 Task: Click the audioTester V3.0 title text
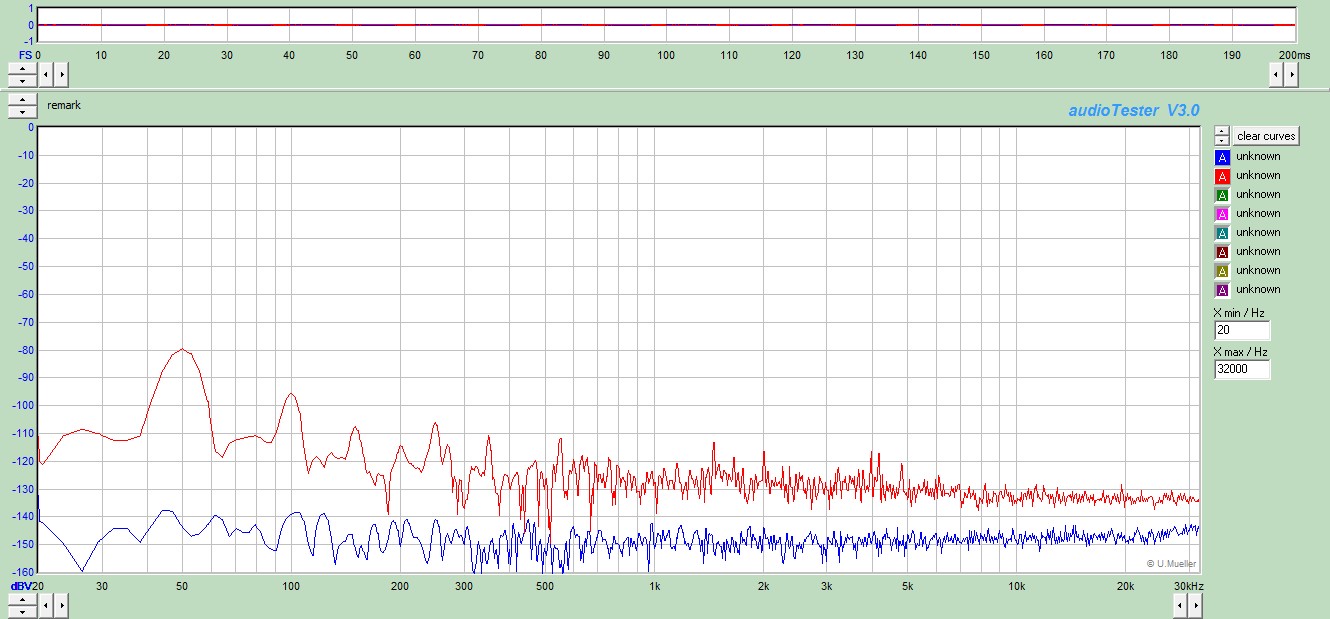coord(1133,110)
